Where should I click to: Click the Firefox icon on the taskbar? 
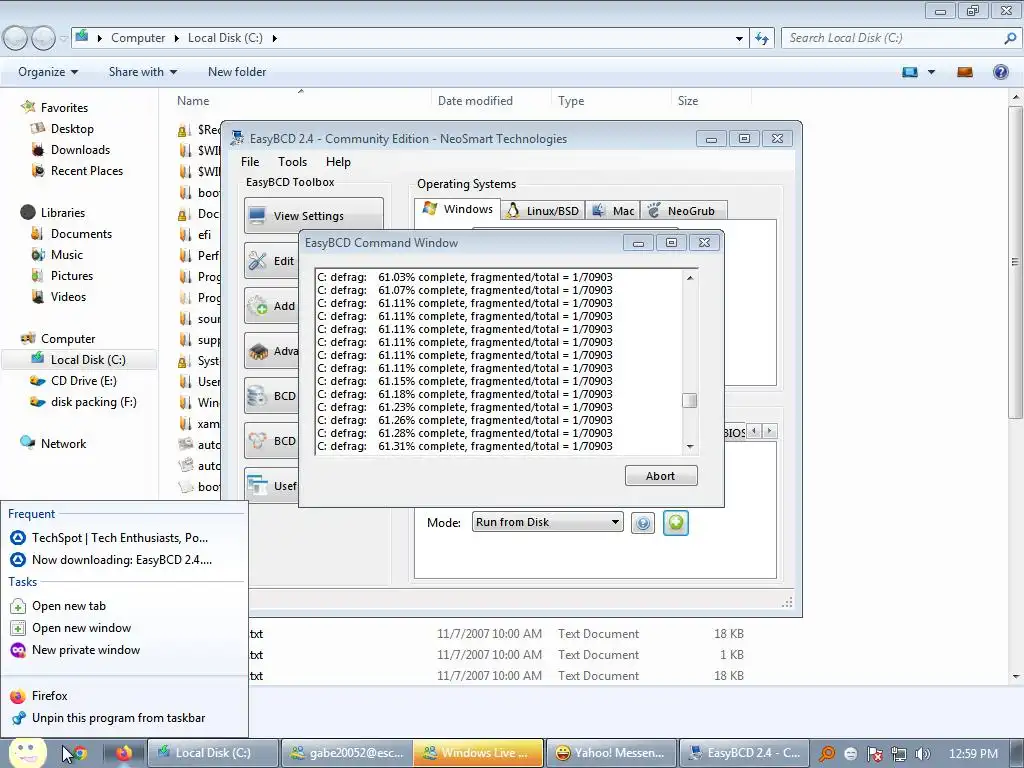pyautogui.click(x=123, y=753)
